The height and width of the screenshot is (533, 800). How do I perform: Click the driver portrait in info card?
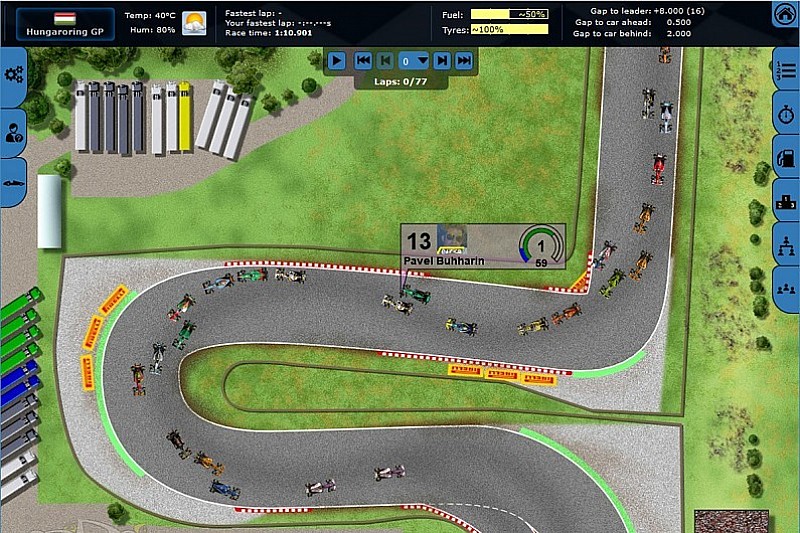(x=452, y=239)
